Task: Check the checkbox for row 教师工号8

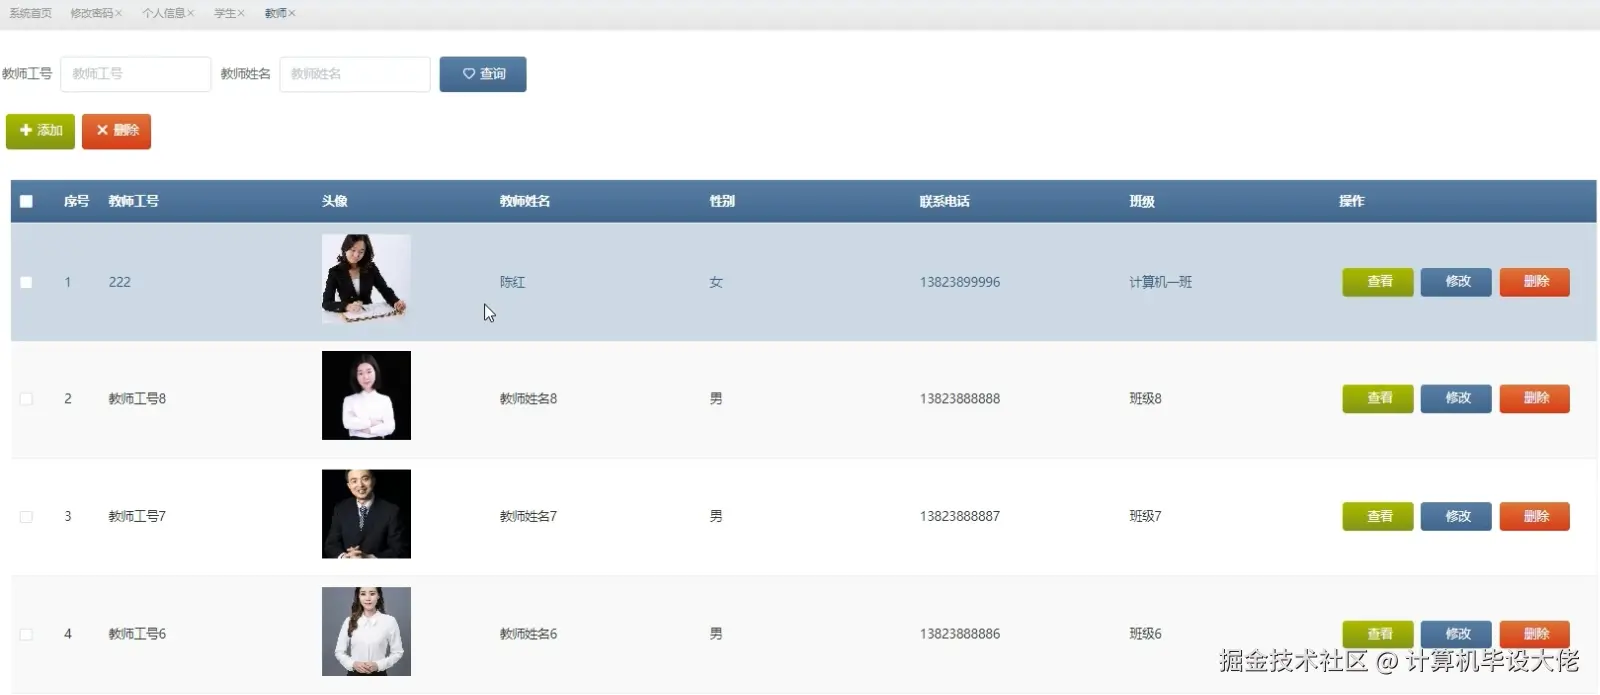Action: point(26,399)
